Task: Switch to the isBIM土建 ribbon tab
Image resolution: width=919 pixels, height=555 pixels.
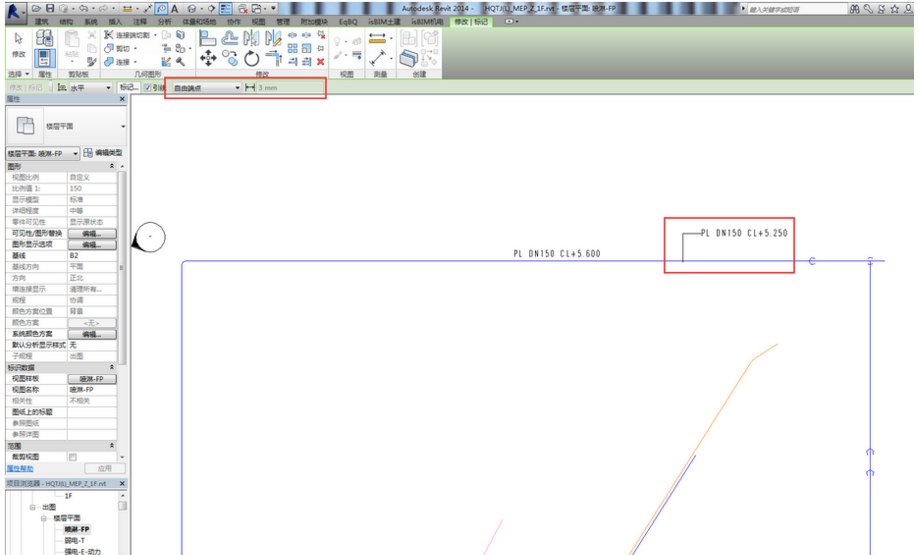Action: [385, 21]
